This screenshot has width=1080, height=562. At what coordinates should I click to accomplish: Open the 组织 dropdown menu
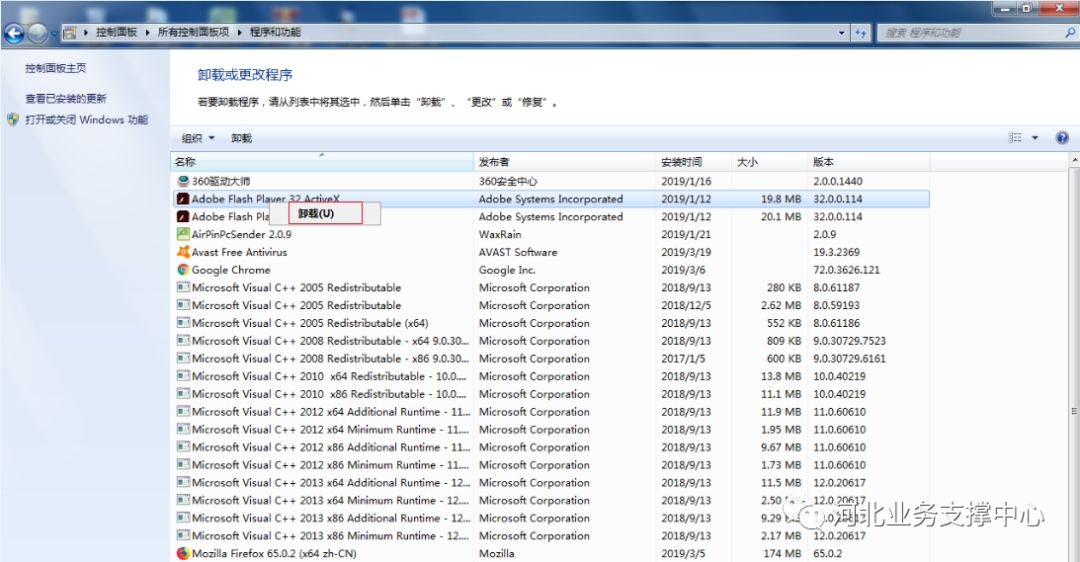pyautogui.click(x=198, y=138)
